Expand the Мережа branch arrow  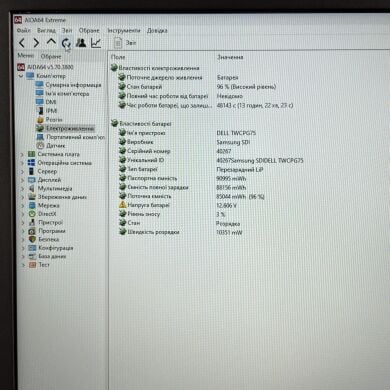(x=23, y=205)
